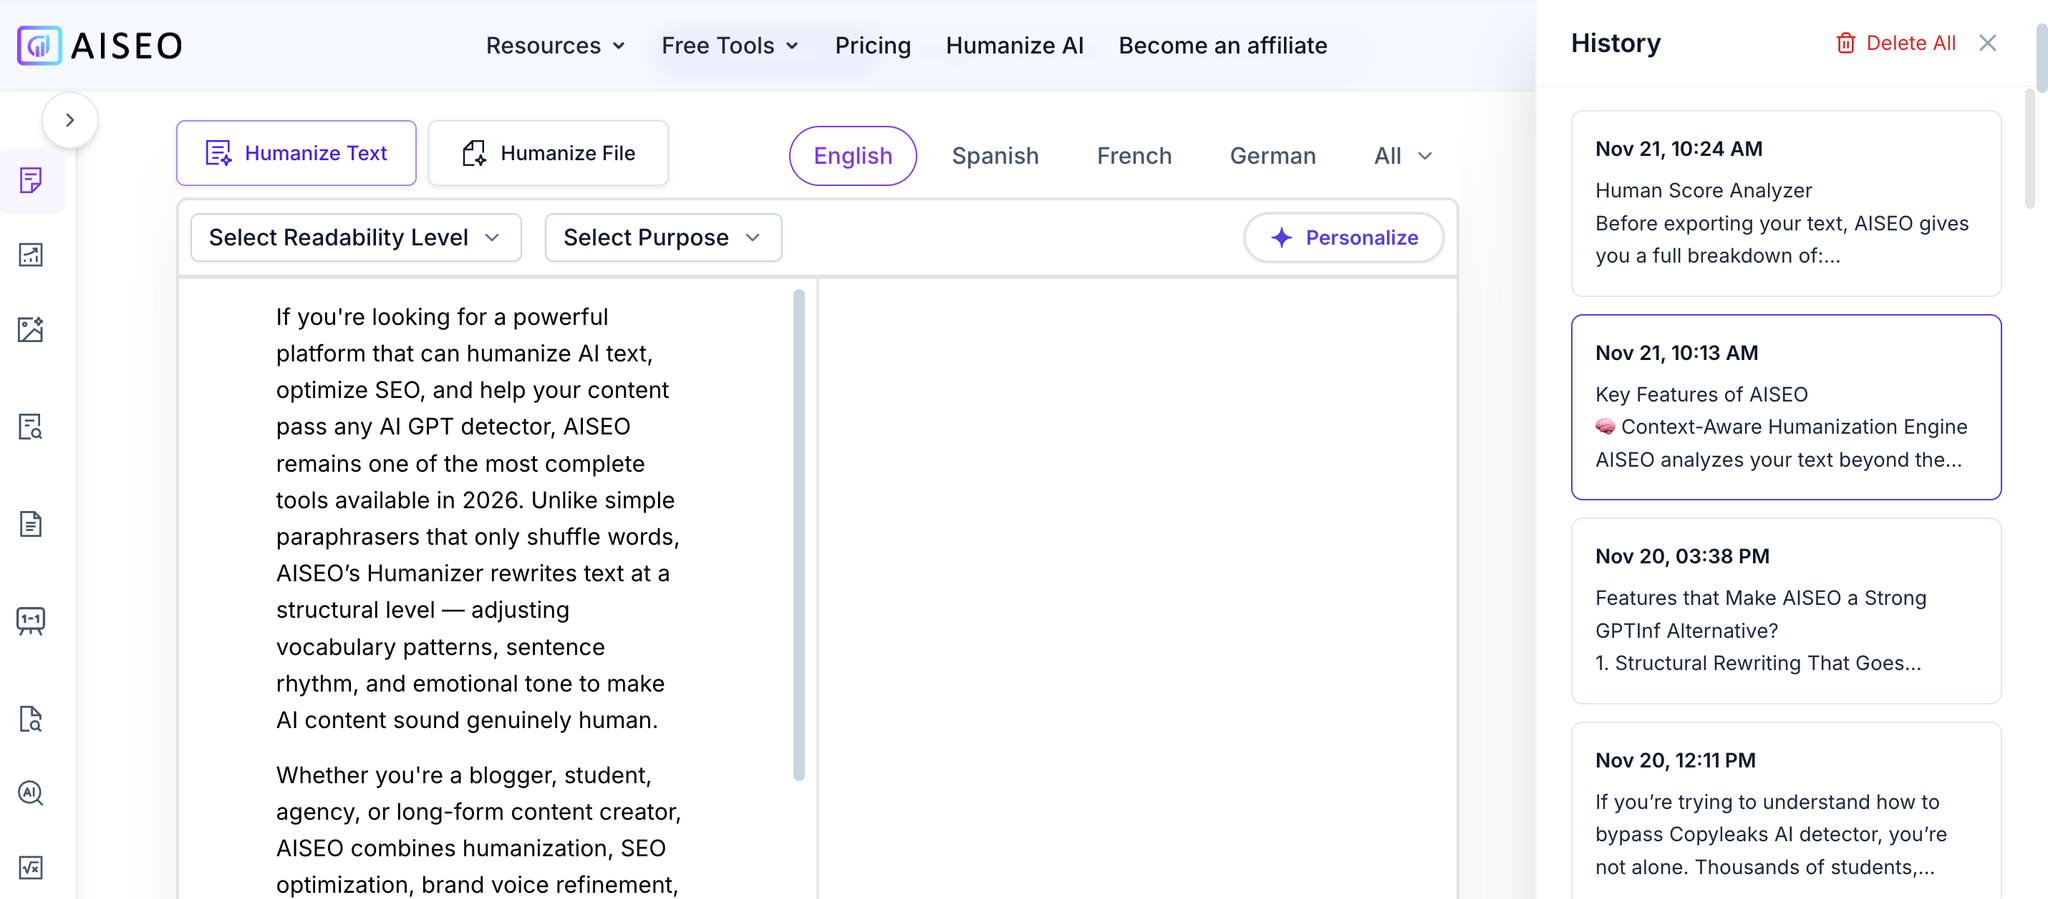Click the Personalize button

point(1344,238)
